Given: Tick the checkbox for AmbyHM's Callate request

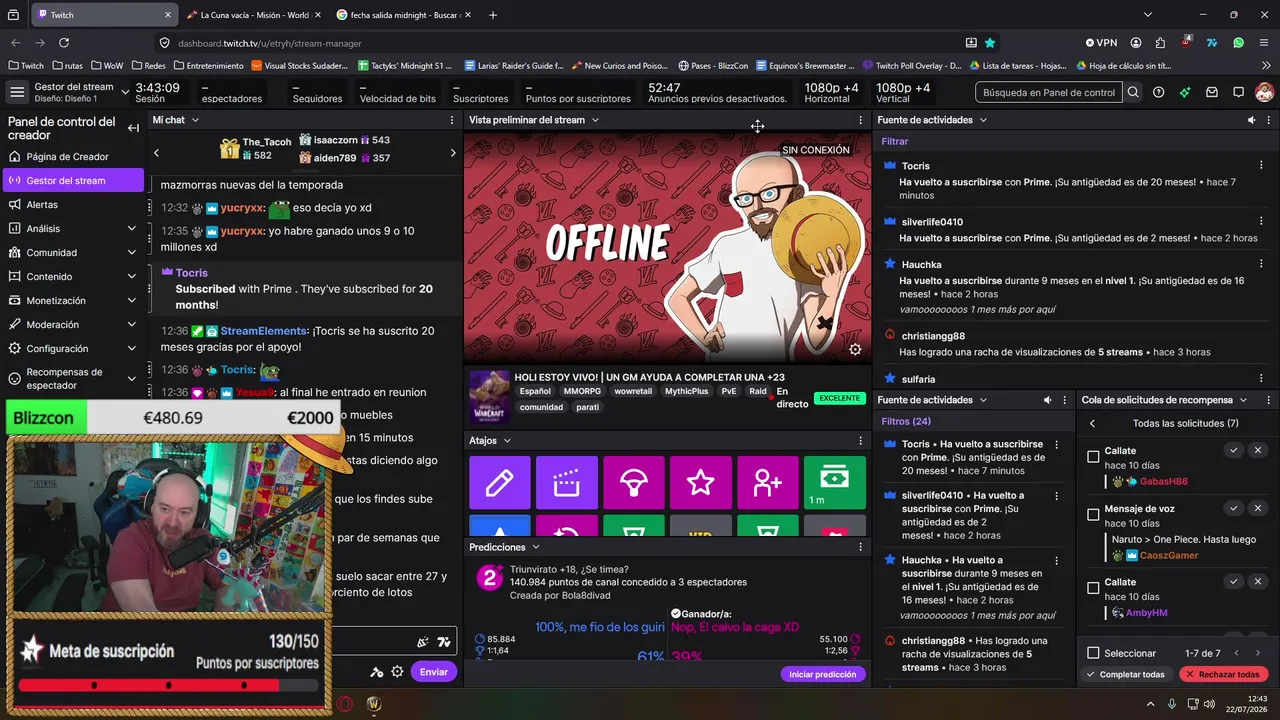Looking at the screenshot, I should 1093,588.
